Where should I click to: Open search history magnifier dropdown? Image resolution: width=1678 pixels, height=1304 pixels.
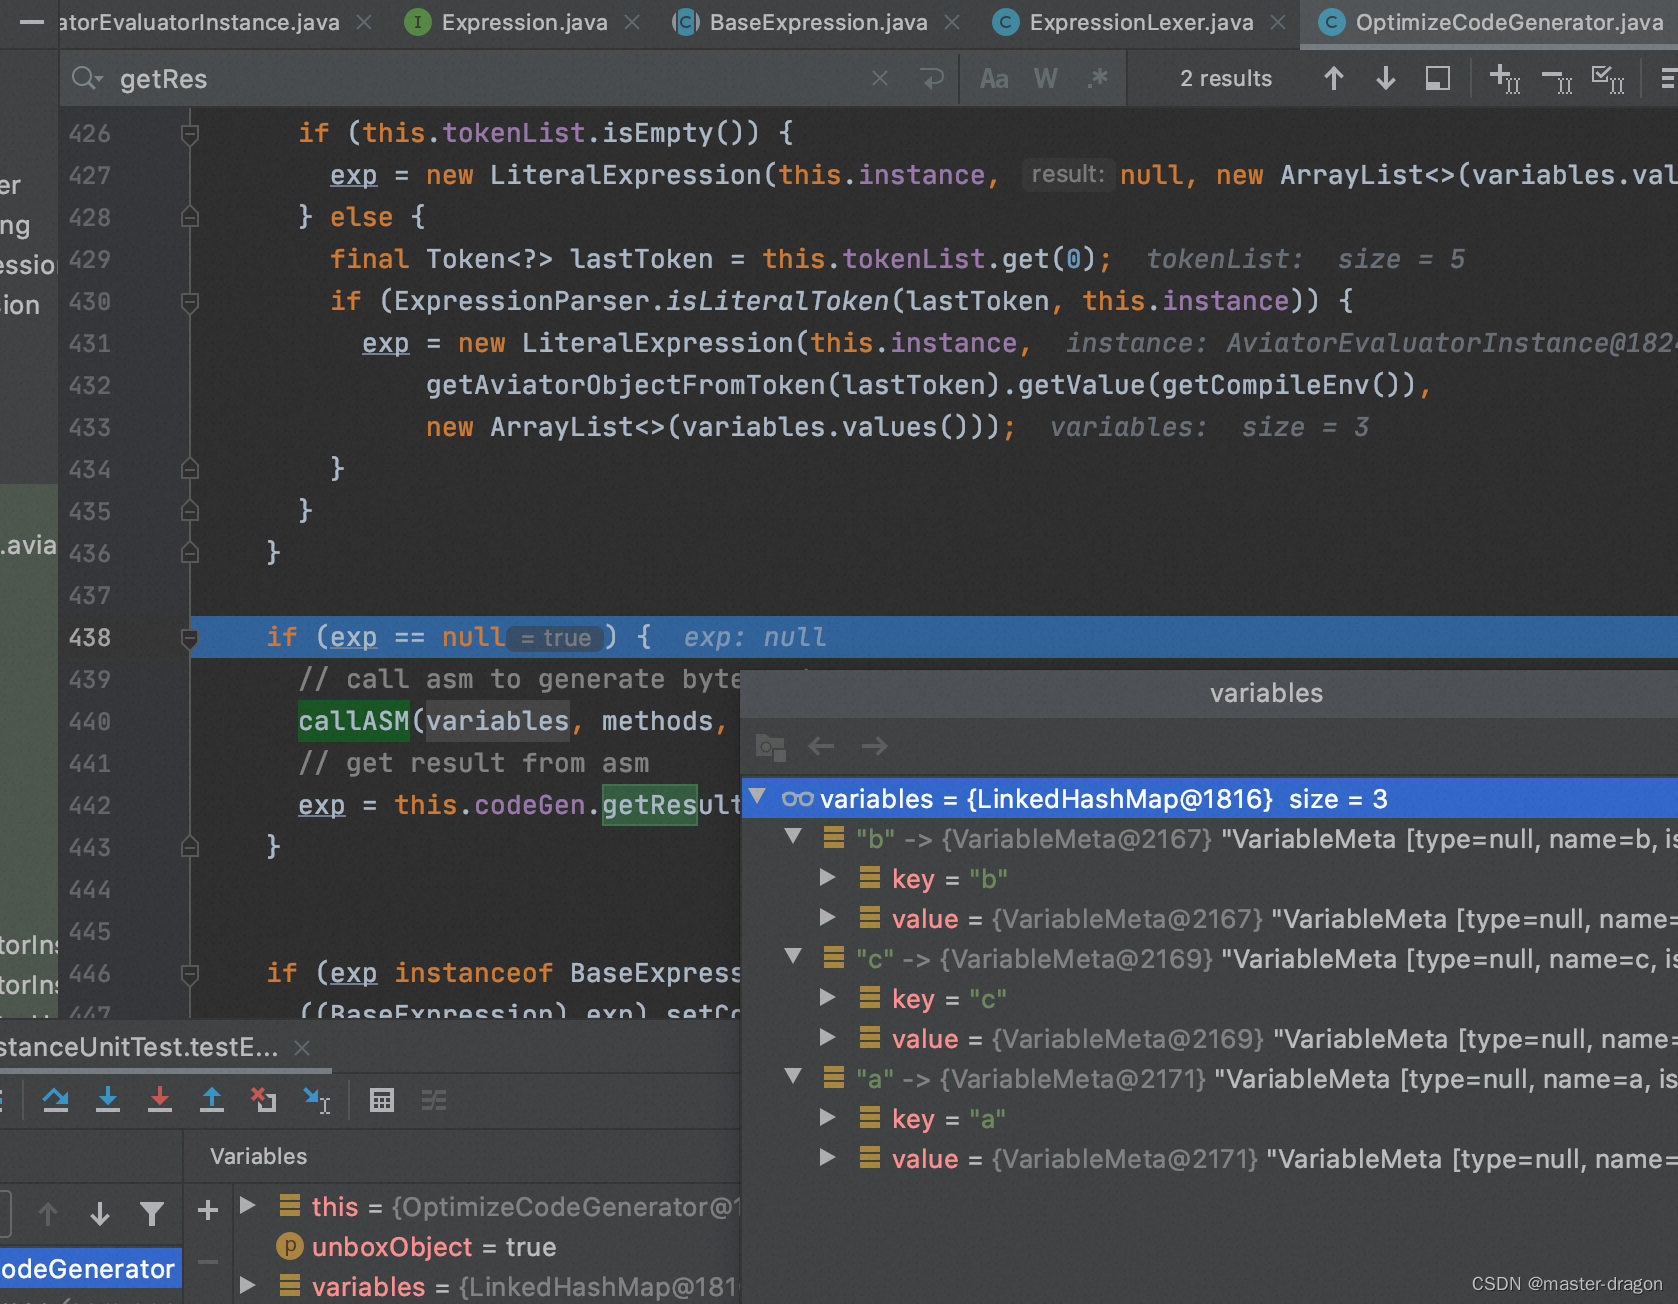(x=88, y=78)
